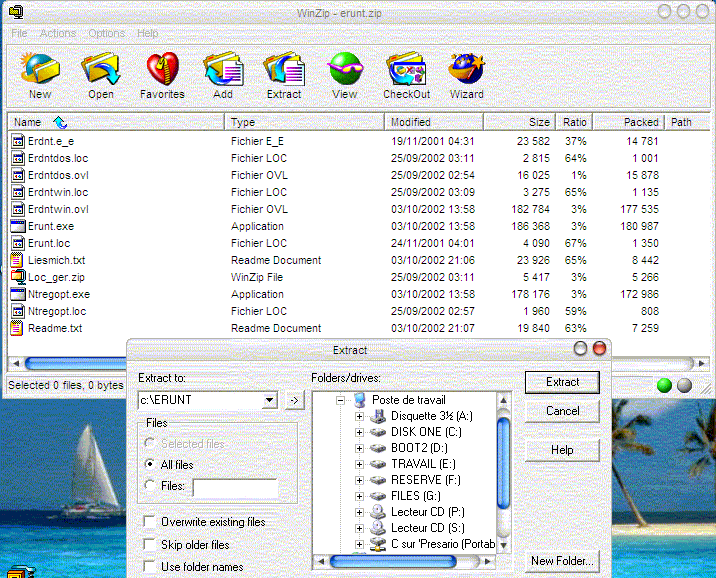Expand the TRAVAIL (E:) drive node
This screenshot has height=578, width=716.
(359, 464)
